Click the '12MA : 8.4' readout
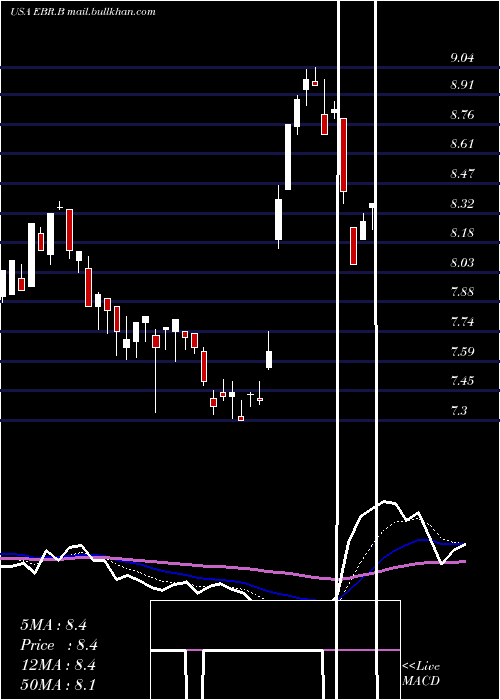 (x=58, y=665)
